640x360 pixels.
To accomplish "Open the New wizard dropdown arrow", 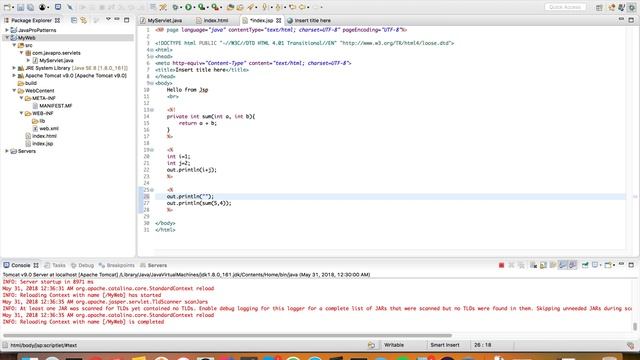I will pyautogui.click(x=13, y=7).
